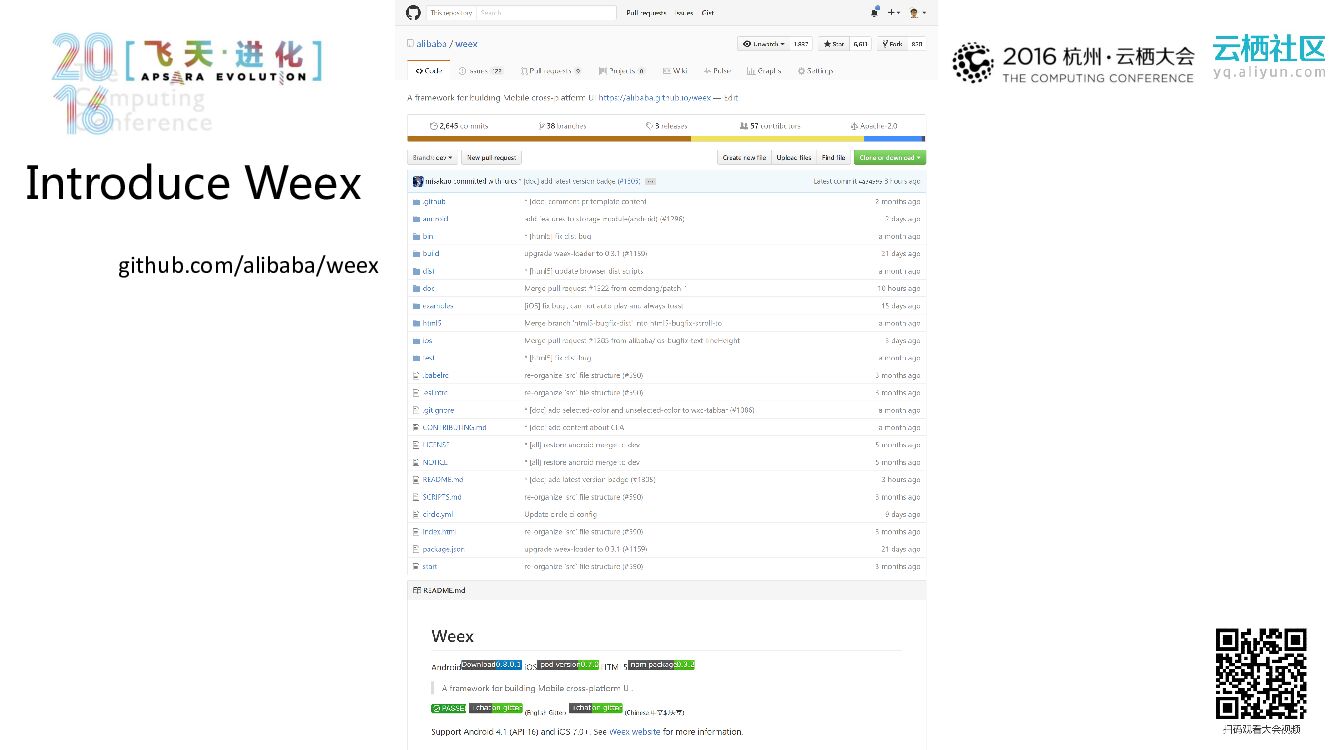The height and width of the screenshot is (750, 1333).
Task: Open the plus create-new dropdown
Action: [x=894, y=13]
